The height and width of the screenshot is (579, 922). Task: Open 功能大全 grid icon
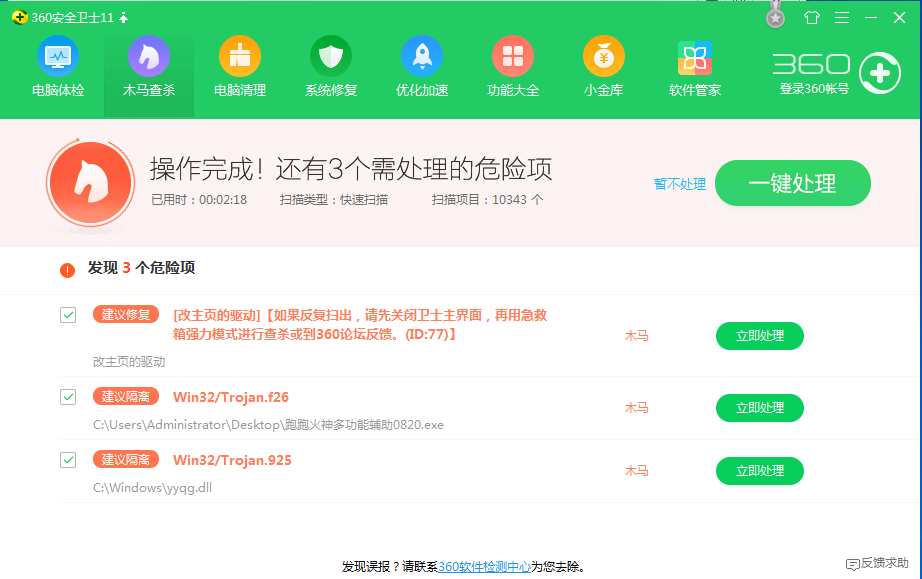click(513, 56)
